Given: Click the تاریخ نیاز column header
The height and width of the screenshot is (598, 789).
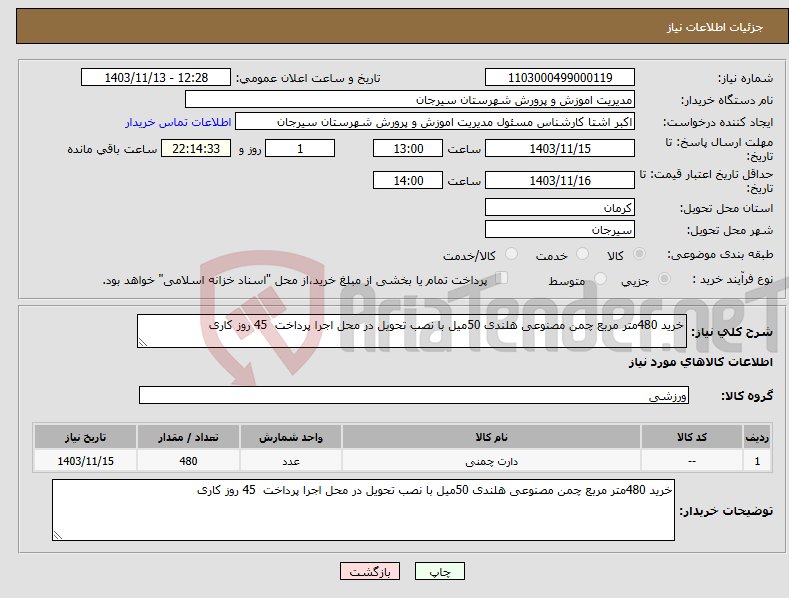Looking at the screenshot, I should pyautogui.click(x=86, y=437).
